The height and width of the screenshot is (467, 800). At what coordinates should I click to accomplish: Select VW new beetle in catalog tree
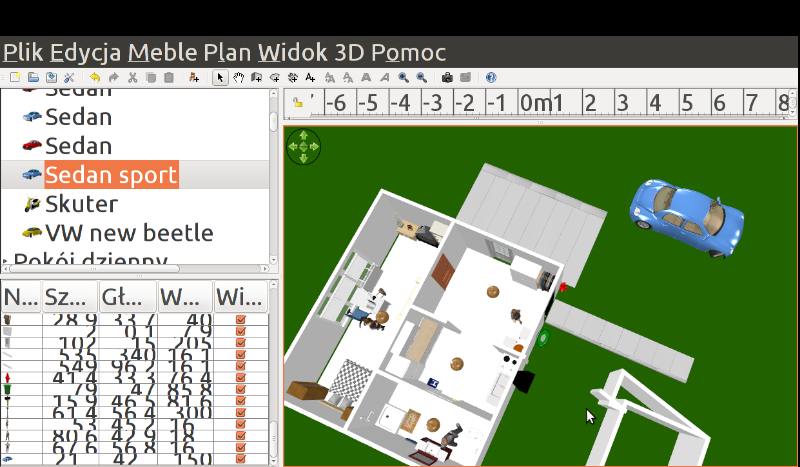(129, 233)
